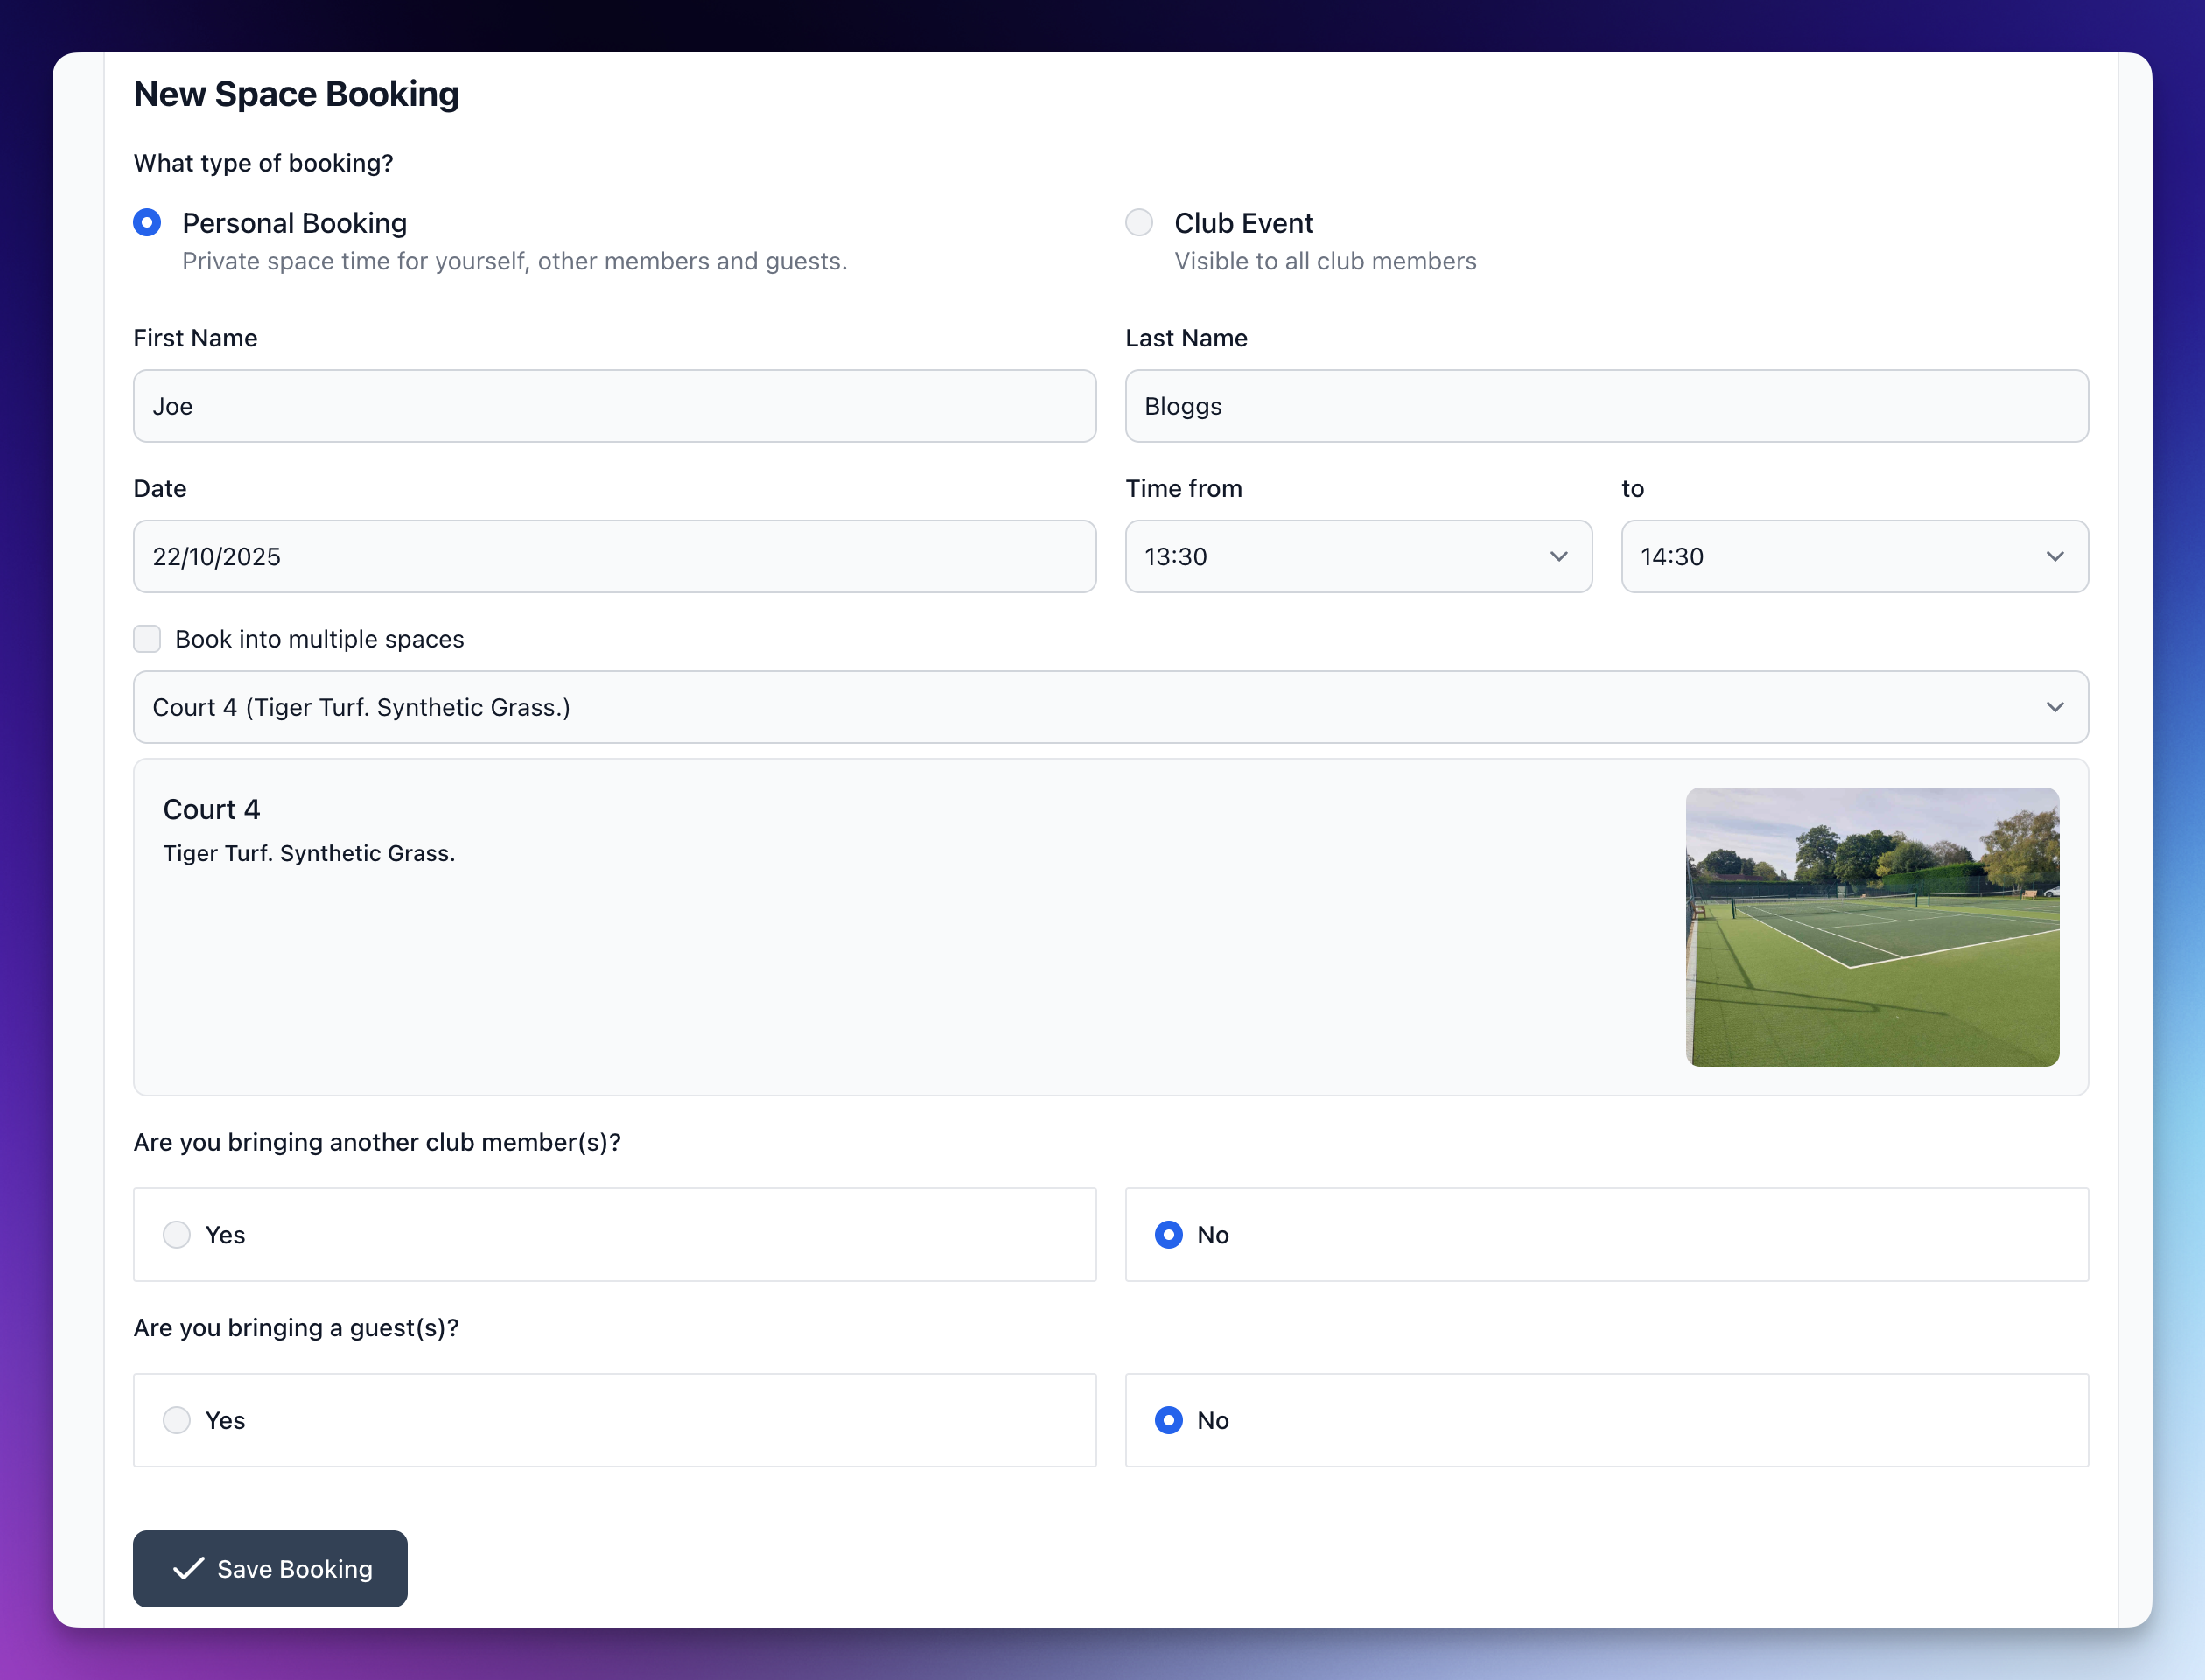Click the Date field showing 22/10/2025
2205x1680 pixels.
614,556
